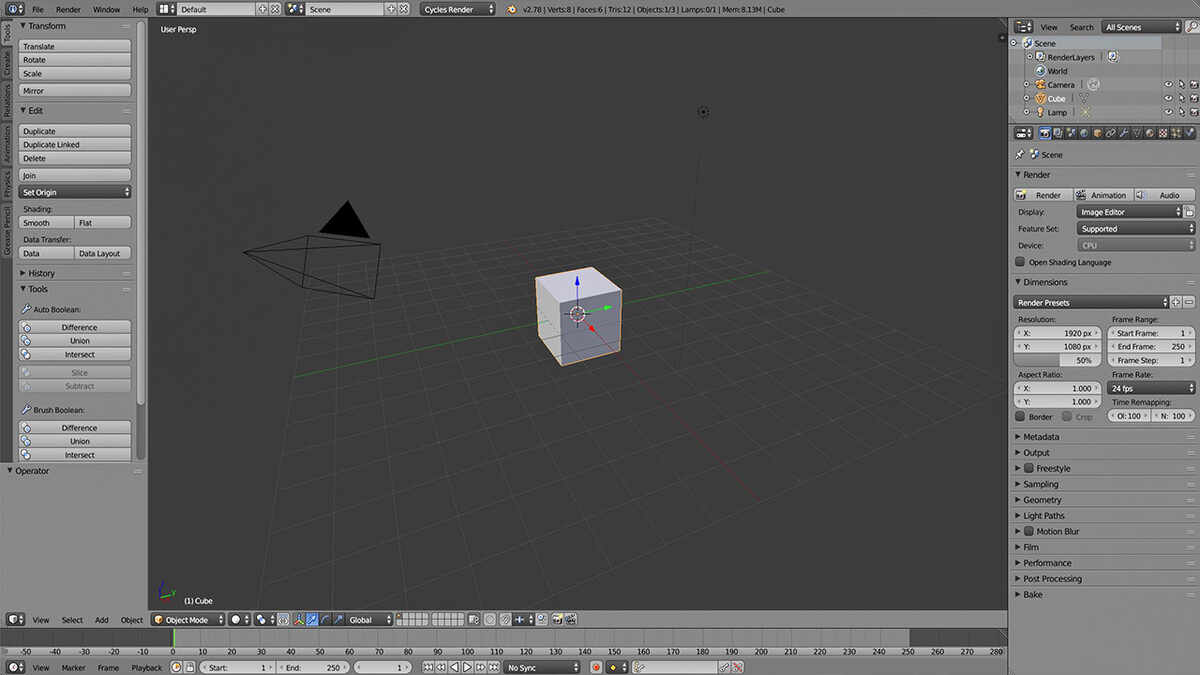This screenshot has height=675, width=1200.
Task: Open the Modifiers wrench properties tab
Action: point(1124,133)
